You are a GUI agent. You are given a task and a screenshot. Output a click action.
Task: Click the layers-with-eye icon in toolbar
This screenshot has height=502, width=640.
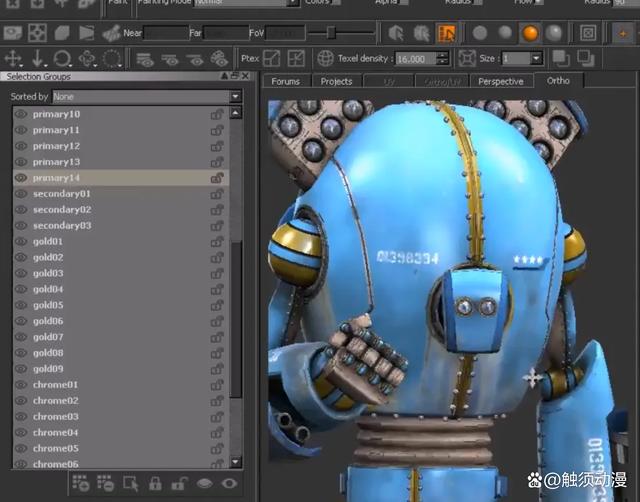144,59
